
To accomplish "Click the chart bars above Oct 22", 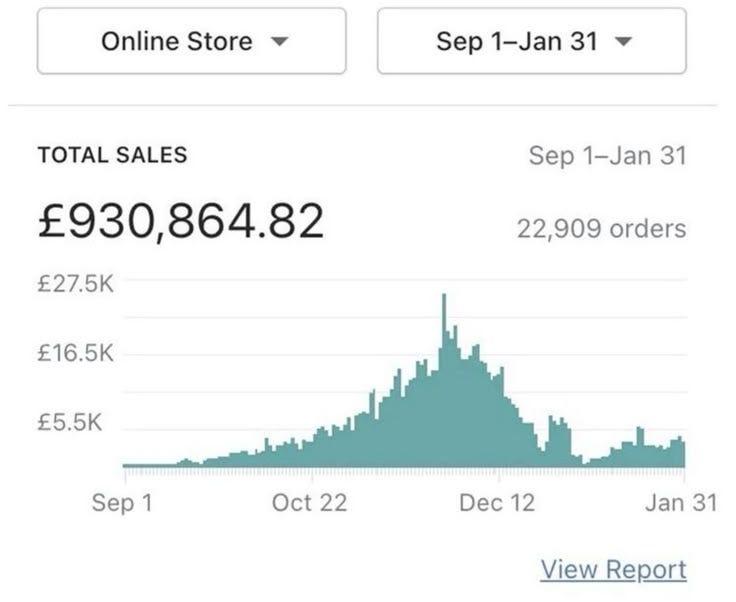I will 309,452.
